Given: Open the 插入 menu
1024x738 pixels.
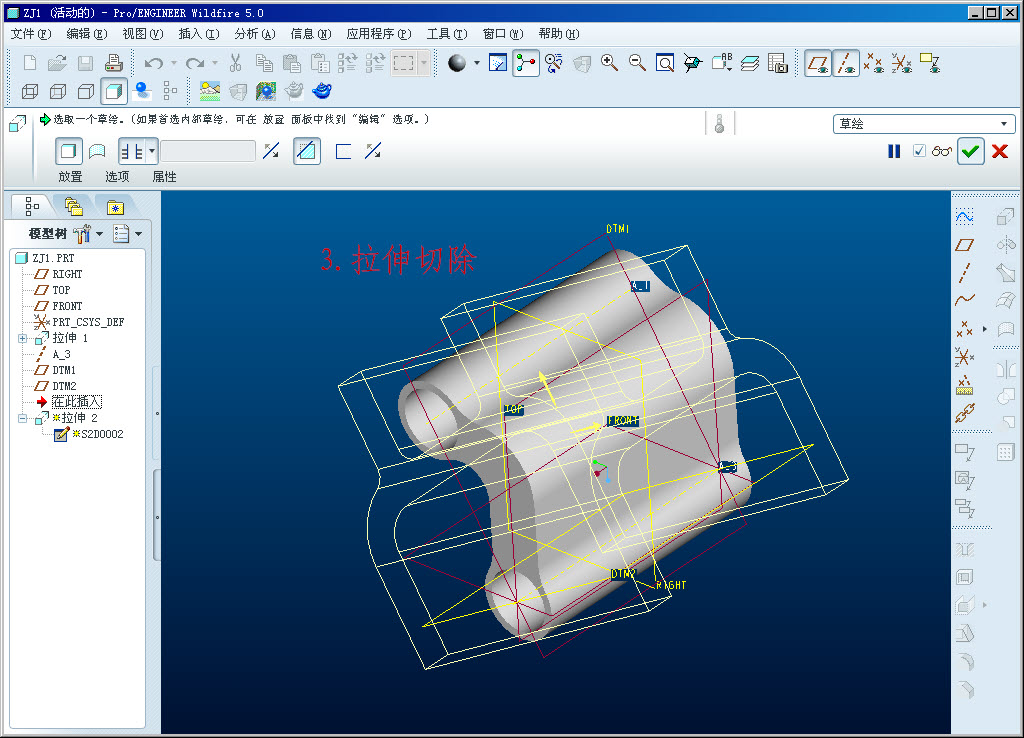Looking at the screenshot, I should (199, 34).
